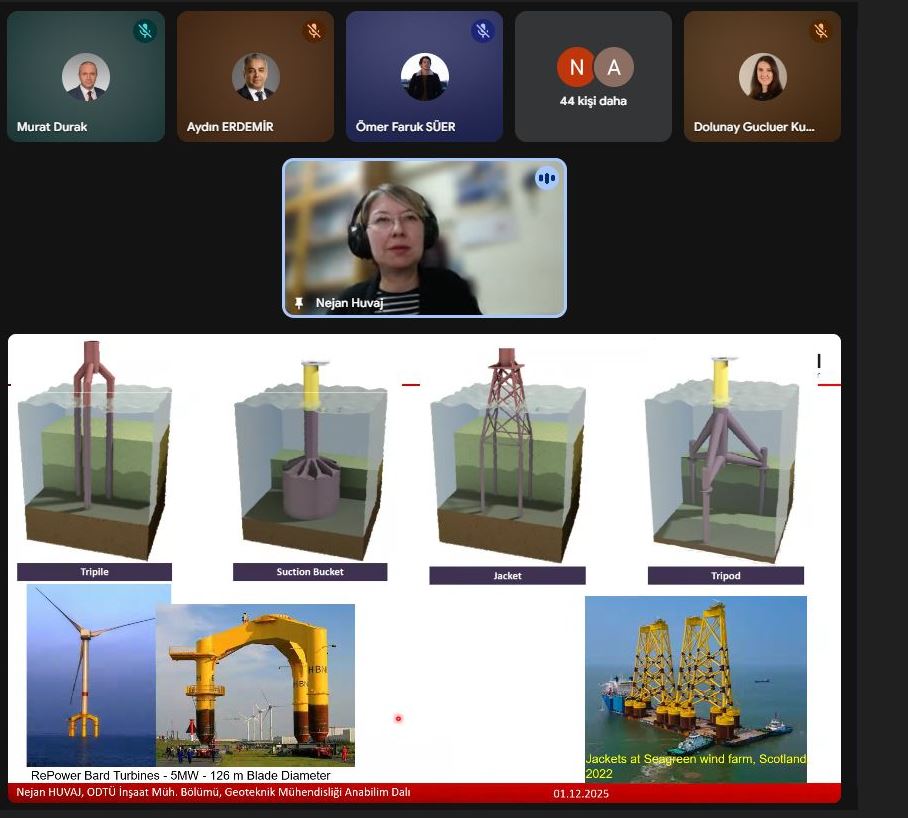The width and height of the screenshot is (908, 818).
Task: Click Aydın ERDEMİR's muted microphone icon
Action: tap(314, 31)
